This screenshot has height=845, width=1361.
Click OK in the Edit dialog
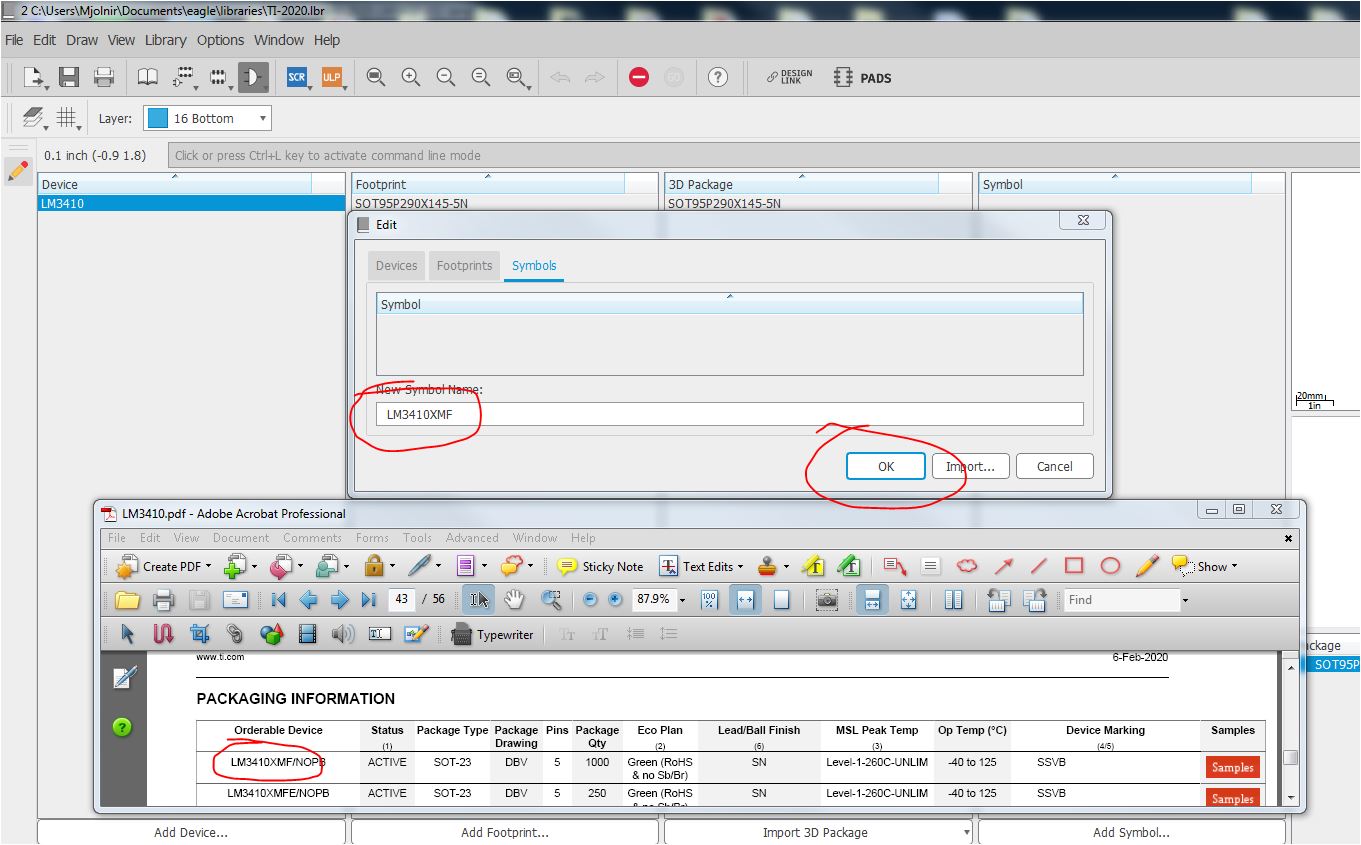point(886,466)
